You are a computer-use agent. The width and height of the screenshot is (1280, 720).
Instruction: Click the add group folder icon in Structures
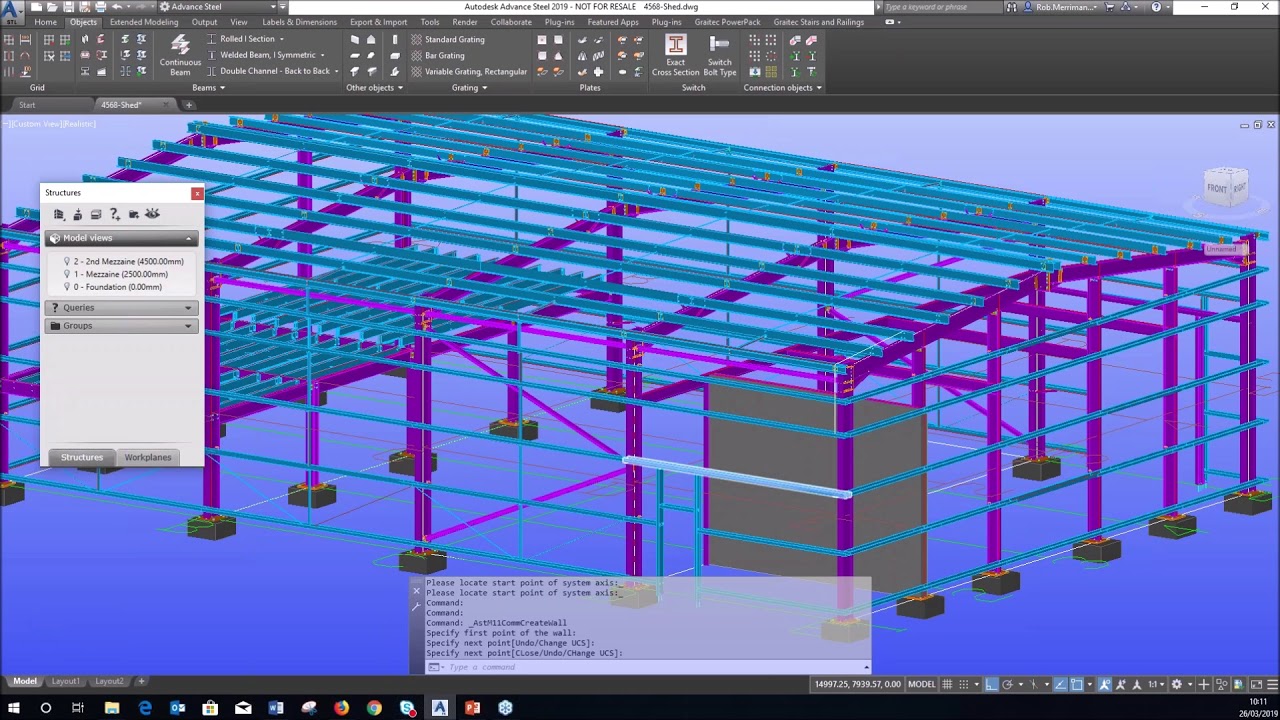tap(133, 214)
